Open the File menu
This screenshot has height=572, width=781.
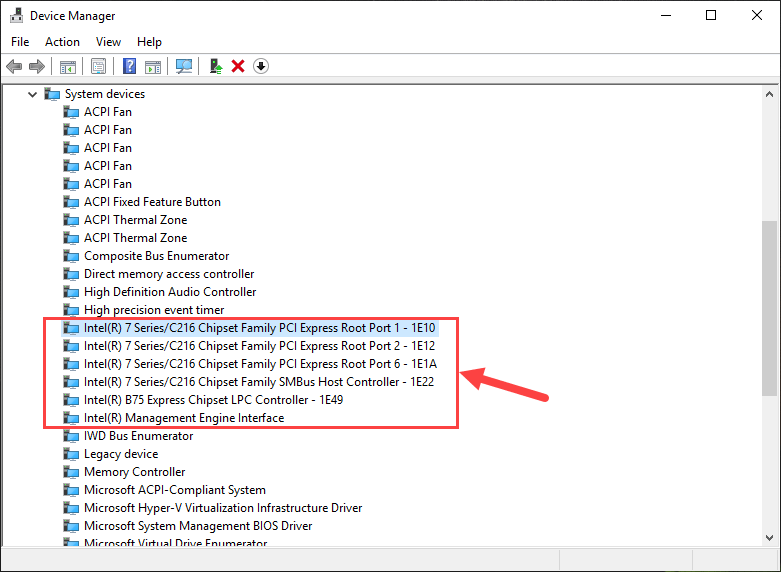pyautogui.click(x=20, y=42)
